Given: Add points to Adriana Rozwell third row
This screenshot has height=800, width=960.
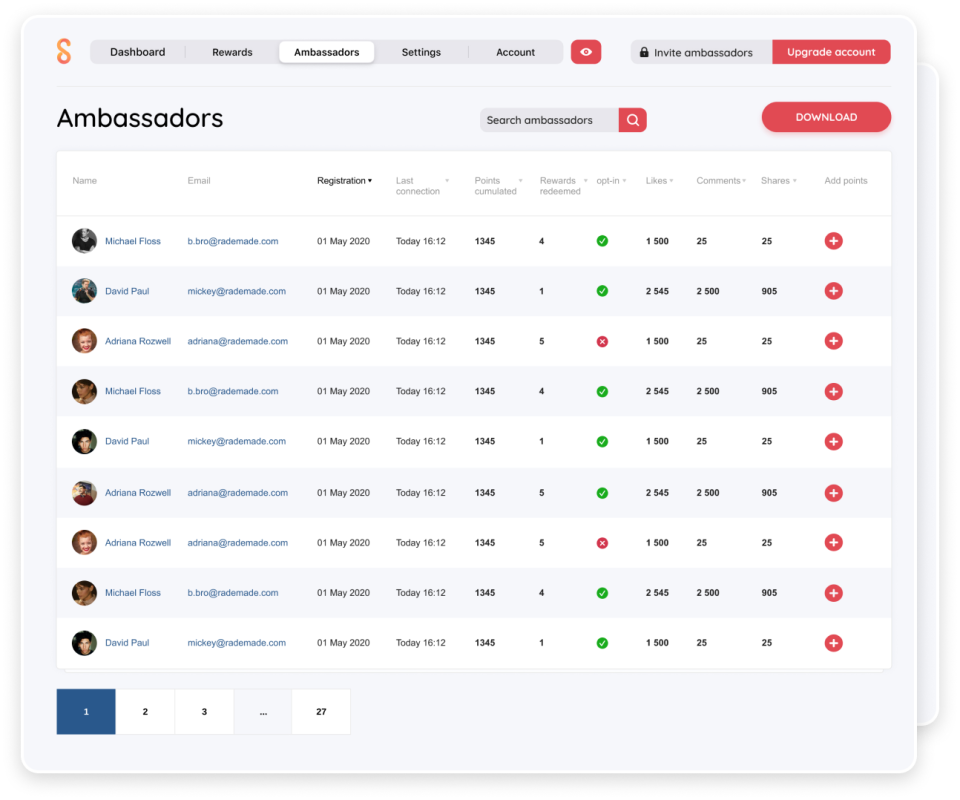Looking at the screenshot, I should click(833, 341).
